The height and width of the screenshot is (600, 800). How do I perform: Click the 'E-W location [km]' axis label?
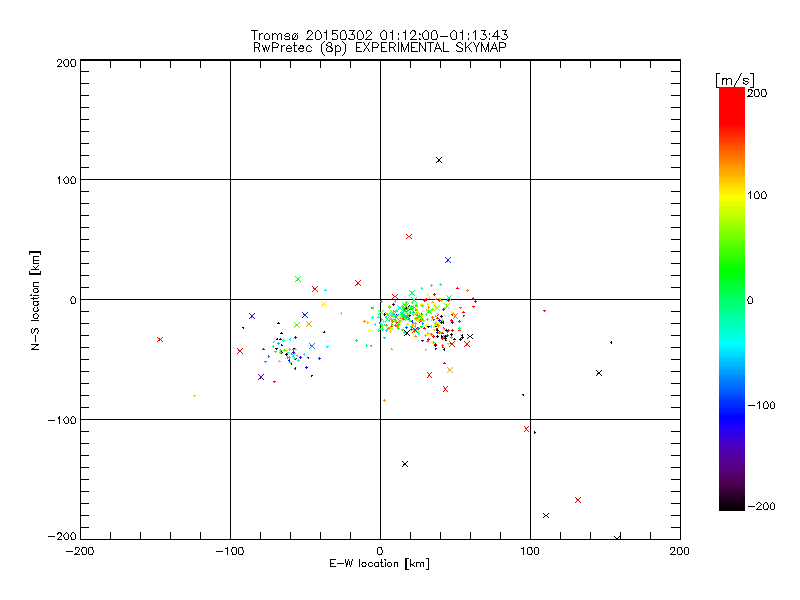point(379,563)
